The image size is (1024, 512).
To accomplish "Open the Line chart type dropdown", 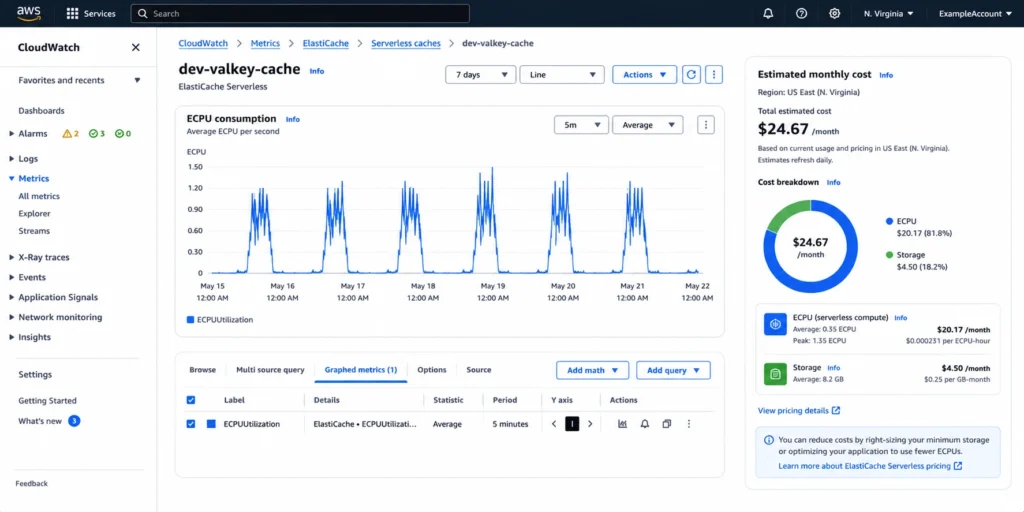I will [x=562, y=74].
